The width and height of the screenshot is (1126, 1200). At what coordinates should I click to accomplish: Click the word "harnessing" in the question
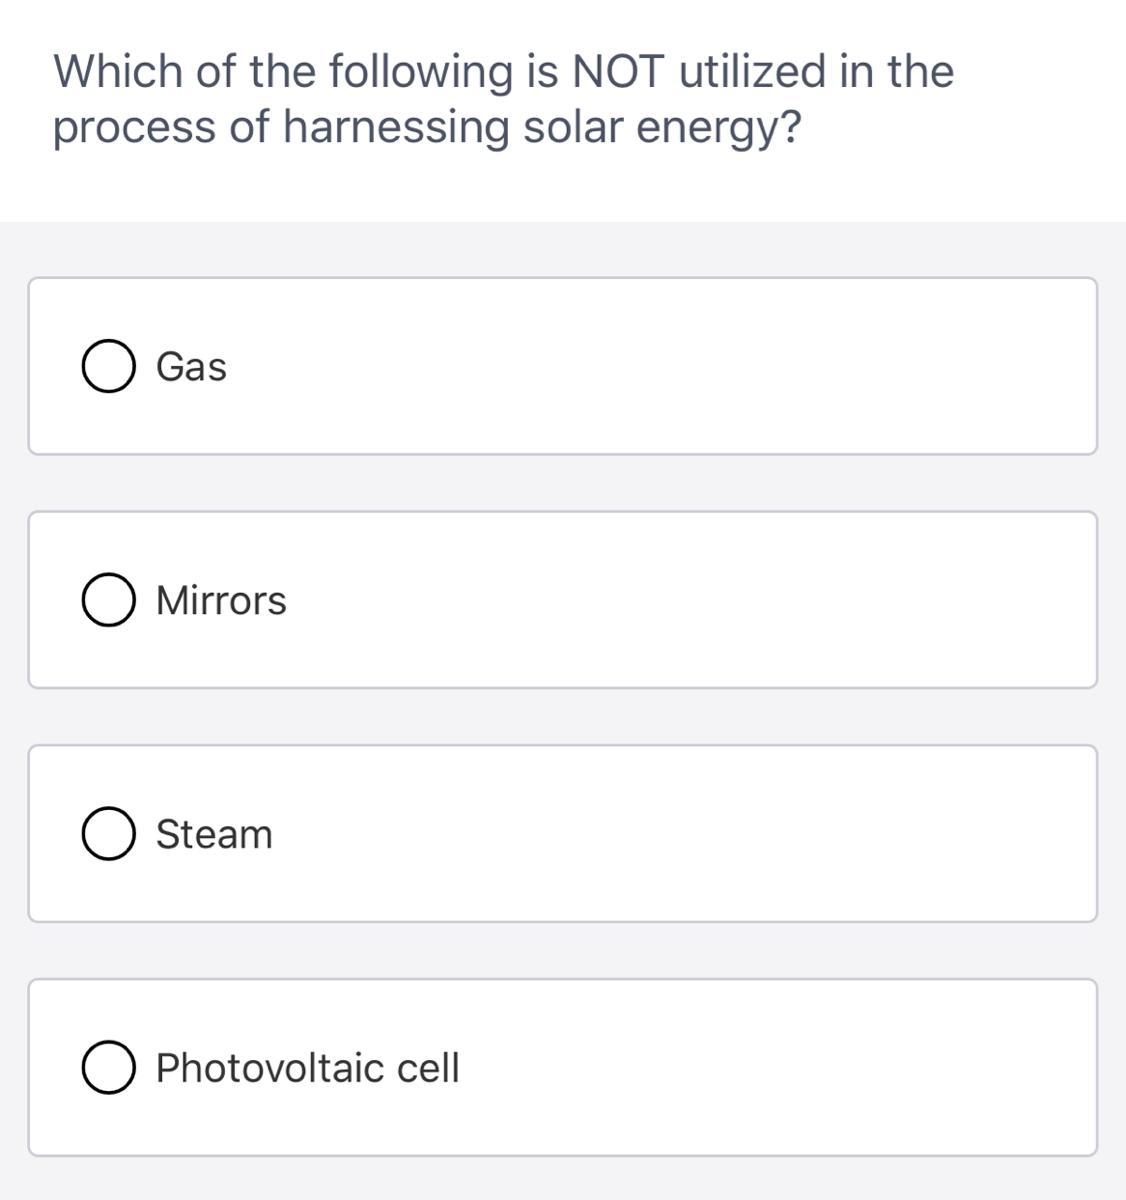click(396, 128)
